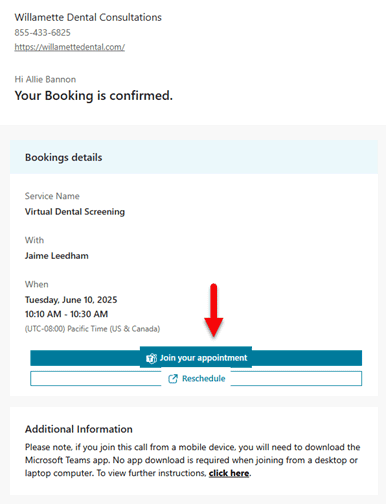Click the 'Service Name' label
The width and height of the screenshot is (386, 504).
(x=52, y=196)
